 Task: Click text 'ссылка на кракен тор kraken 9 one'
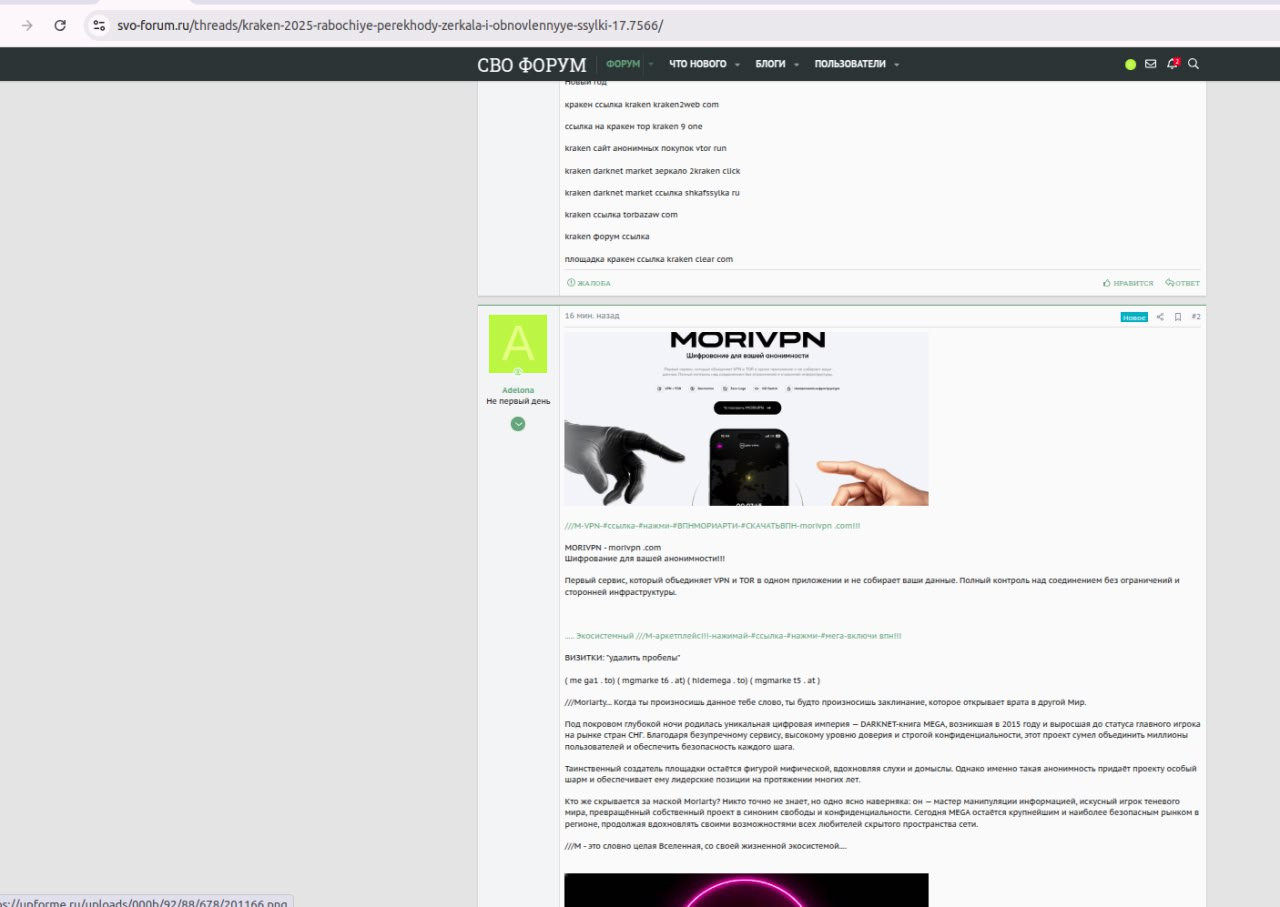click(x=634, y=127)
